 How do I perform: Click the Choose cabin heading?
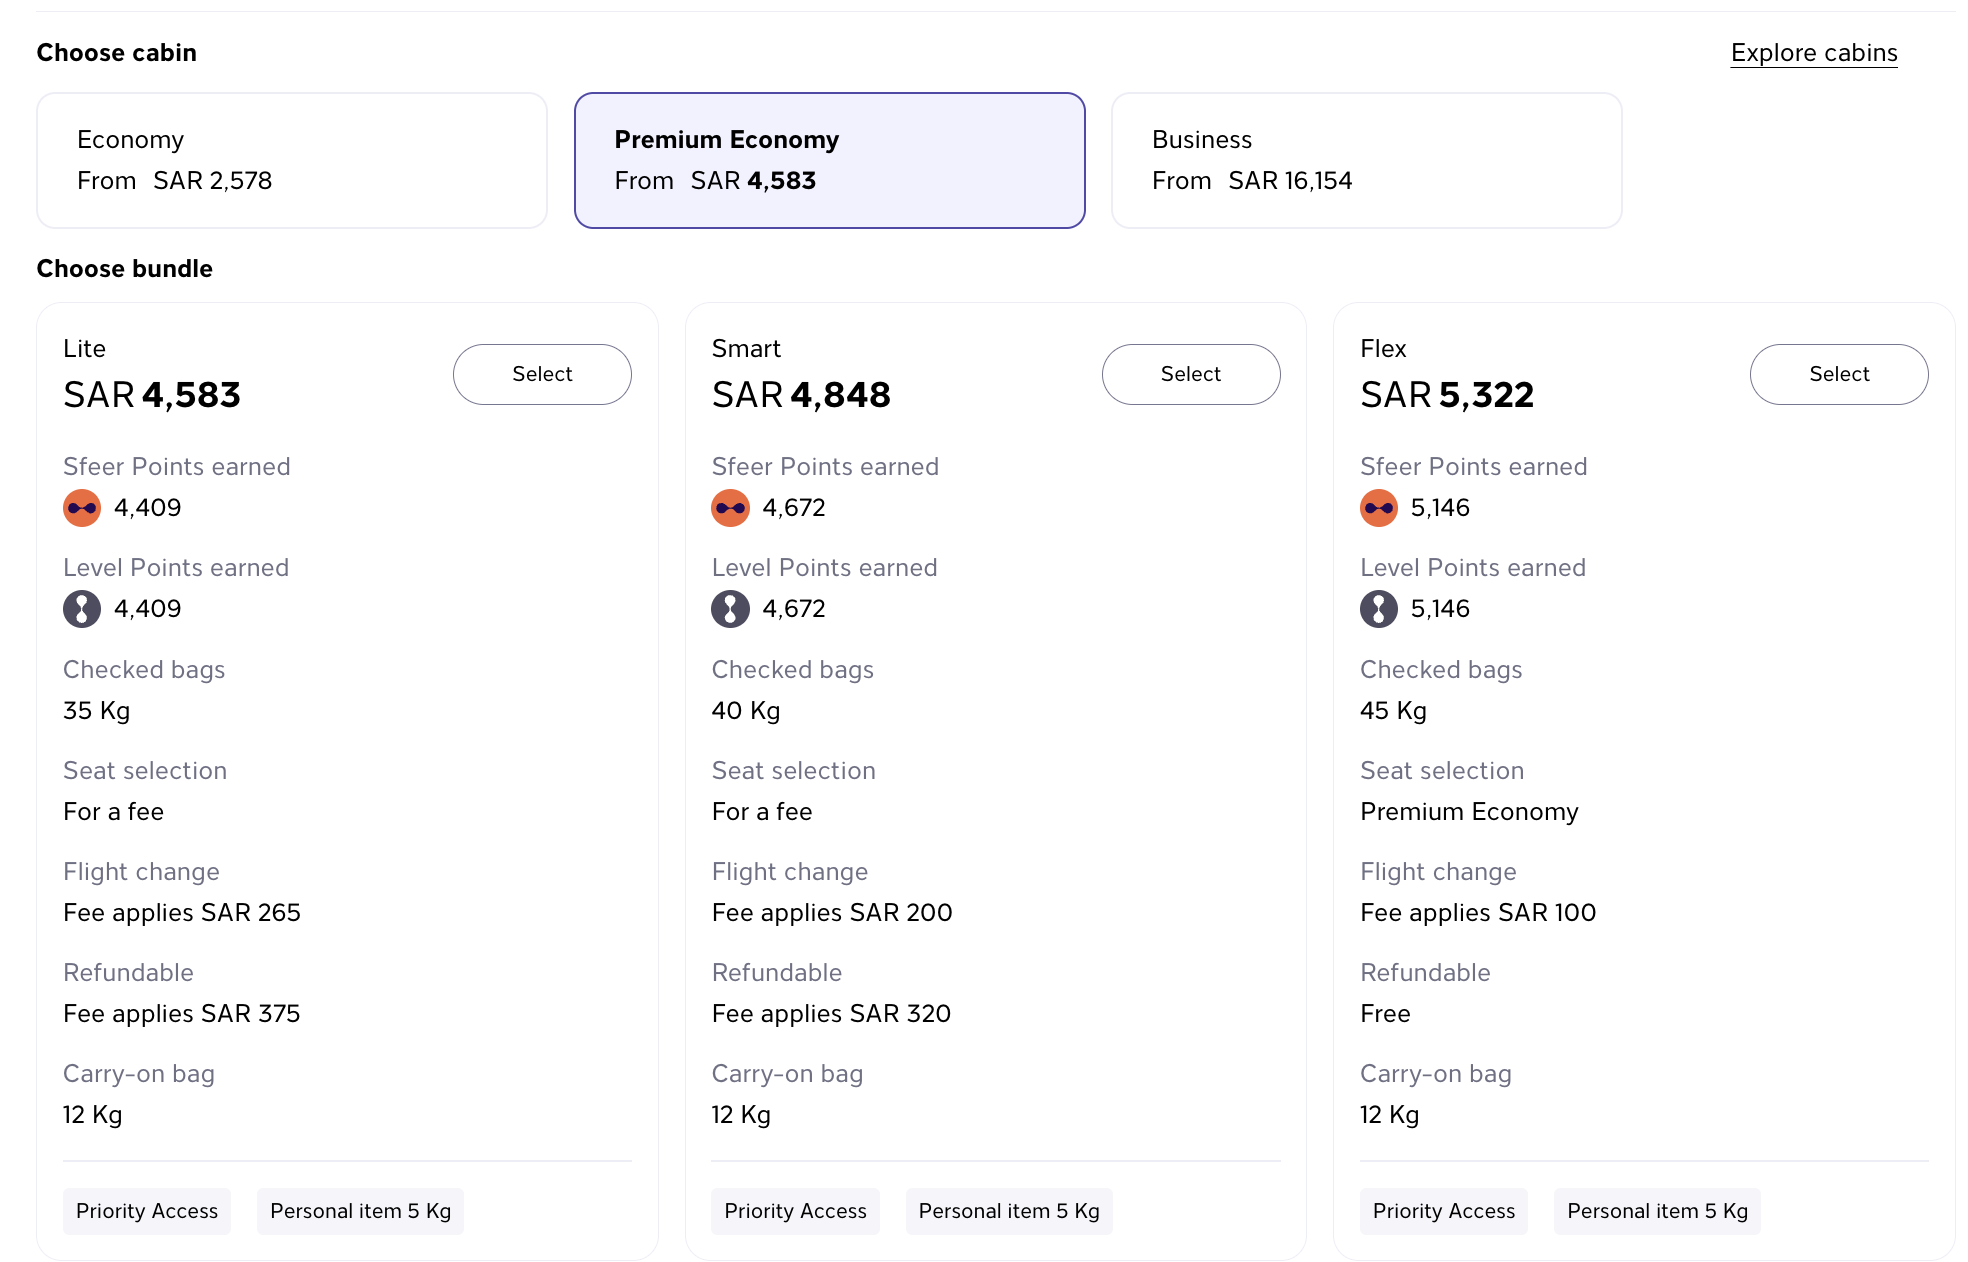(x=117, y=53)
